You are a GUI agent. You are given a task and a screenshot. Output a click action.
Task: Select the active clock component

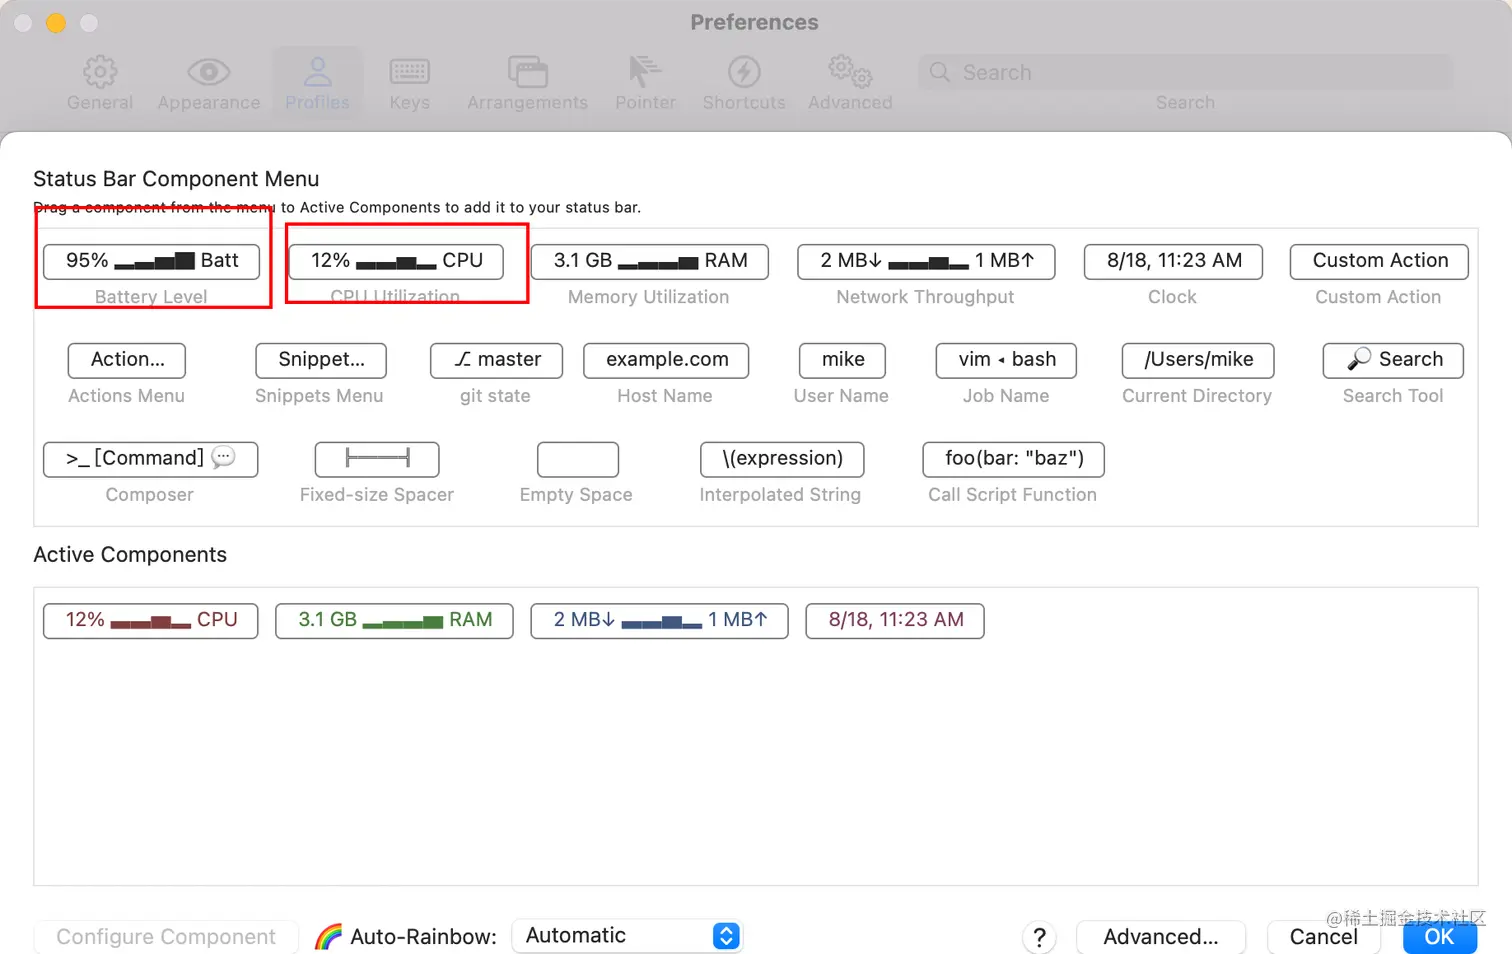pos(895,620)
